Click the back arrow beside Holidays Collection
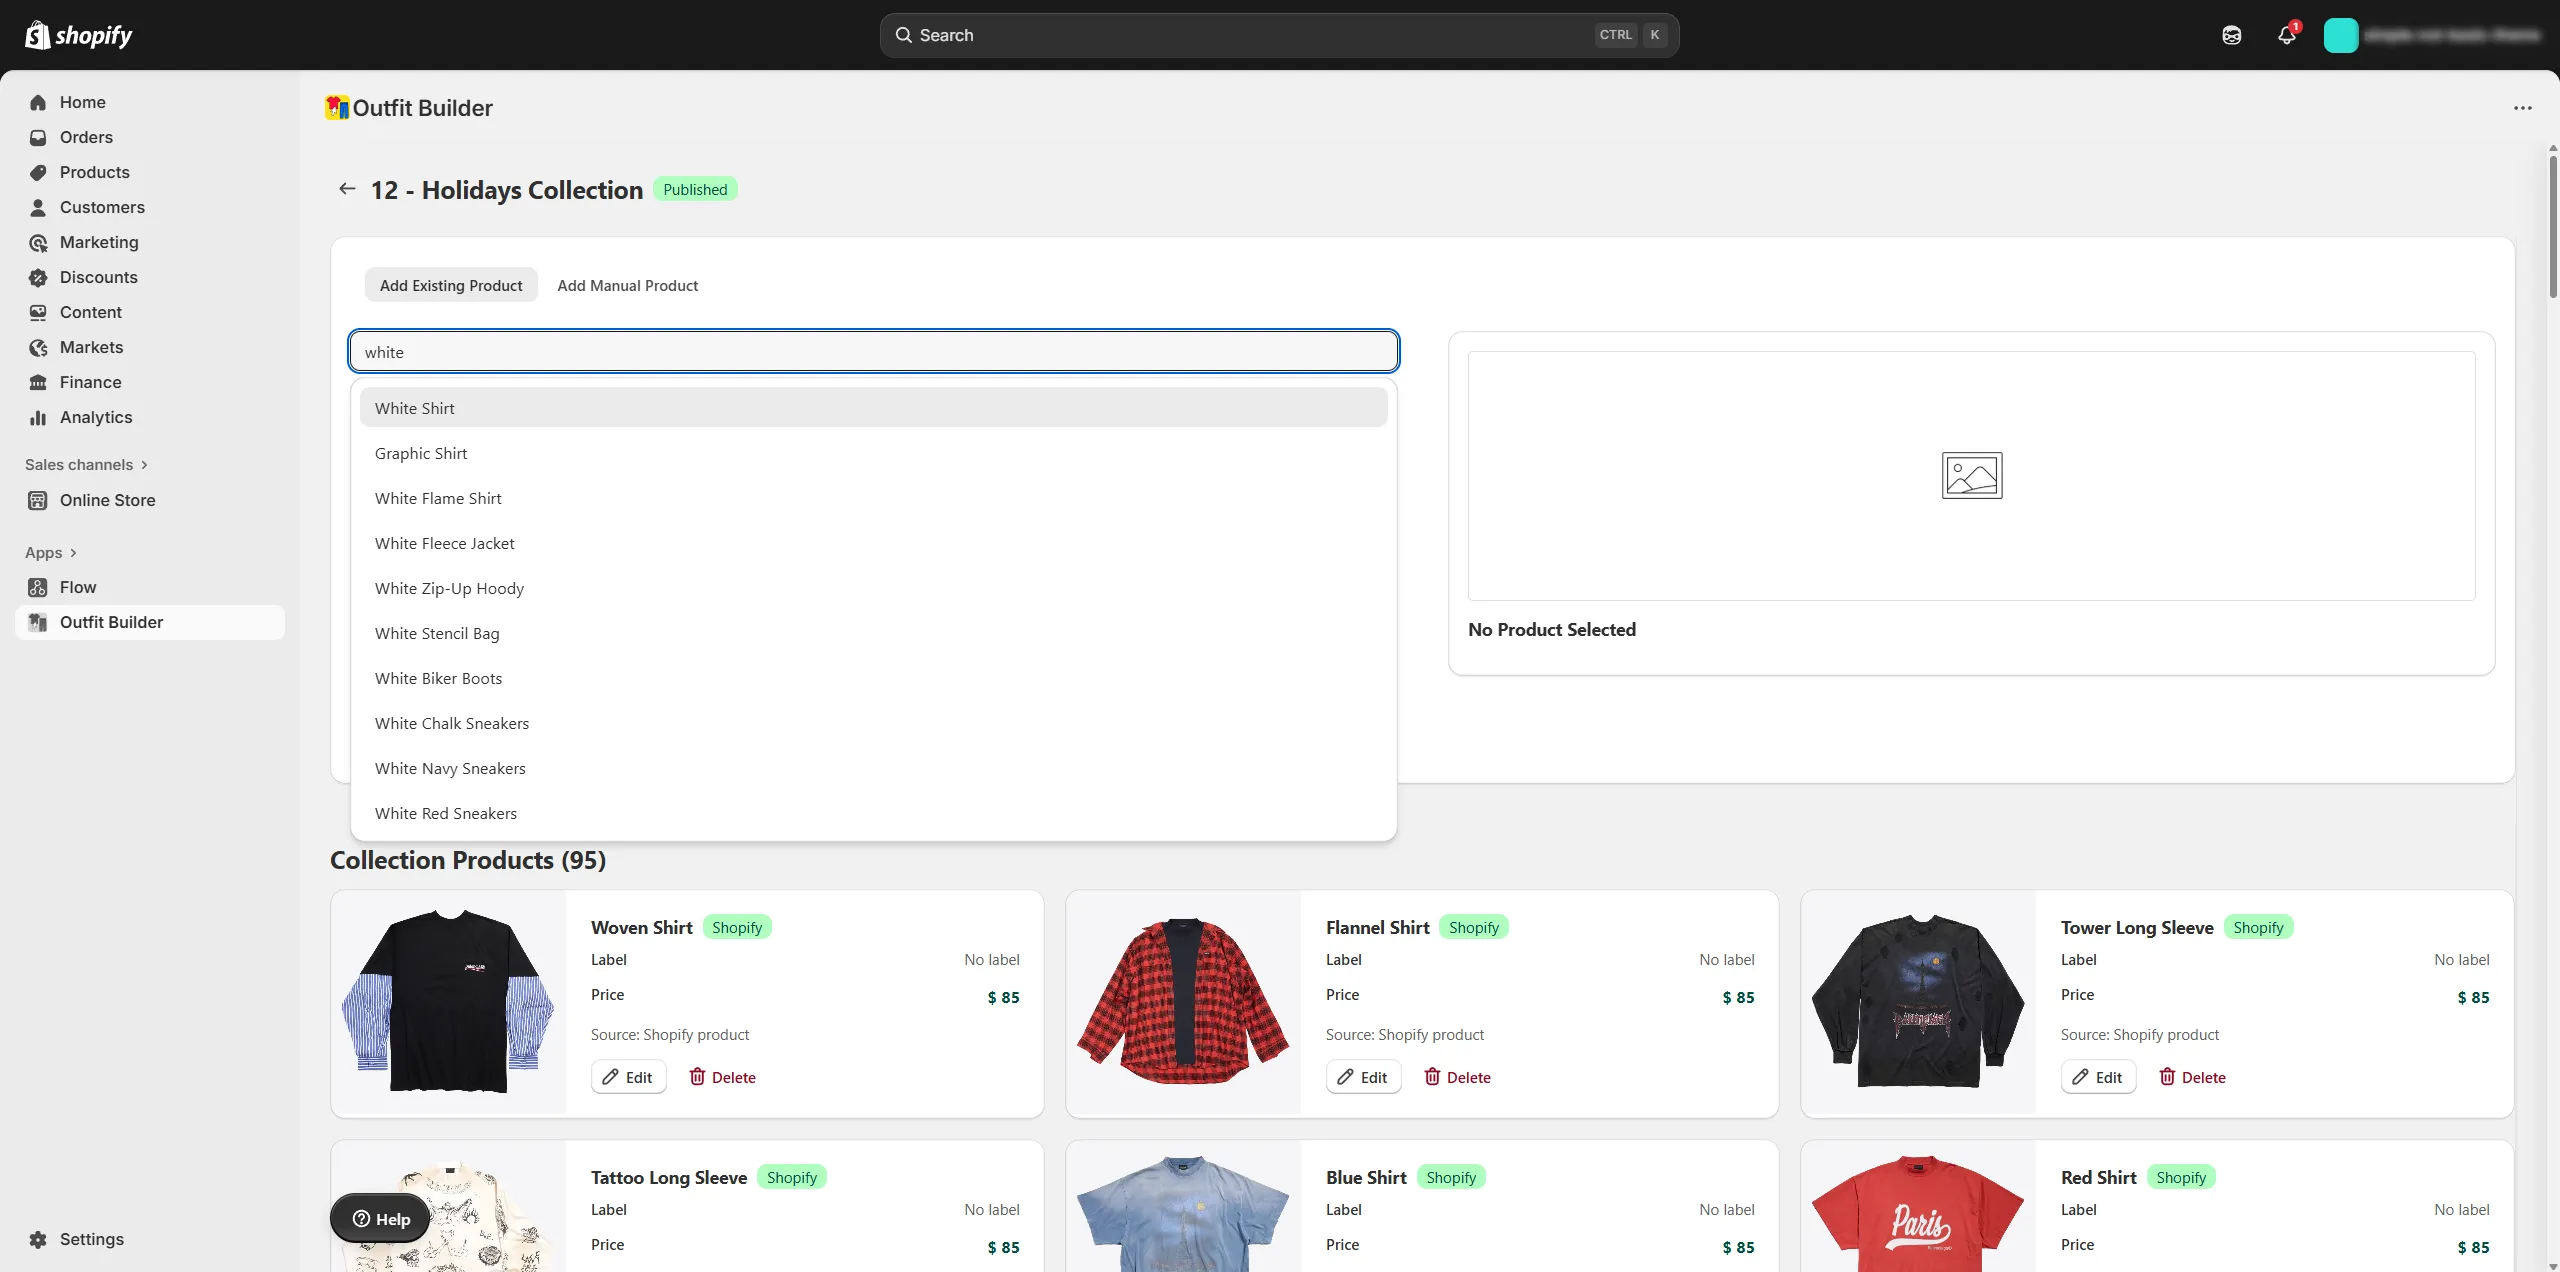The height and width of the screenshot is (1272, 2560). (x=347, y=189)
